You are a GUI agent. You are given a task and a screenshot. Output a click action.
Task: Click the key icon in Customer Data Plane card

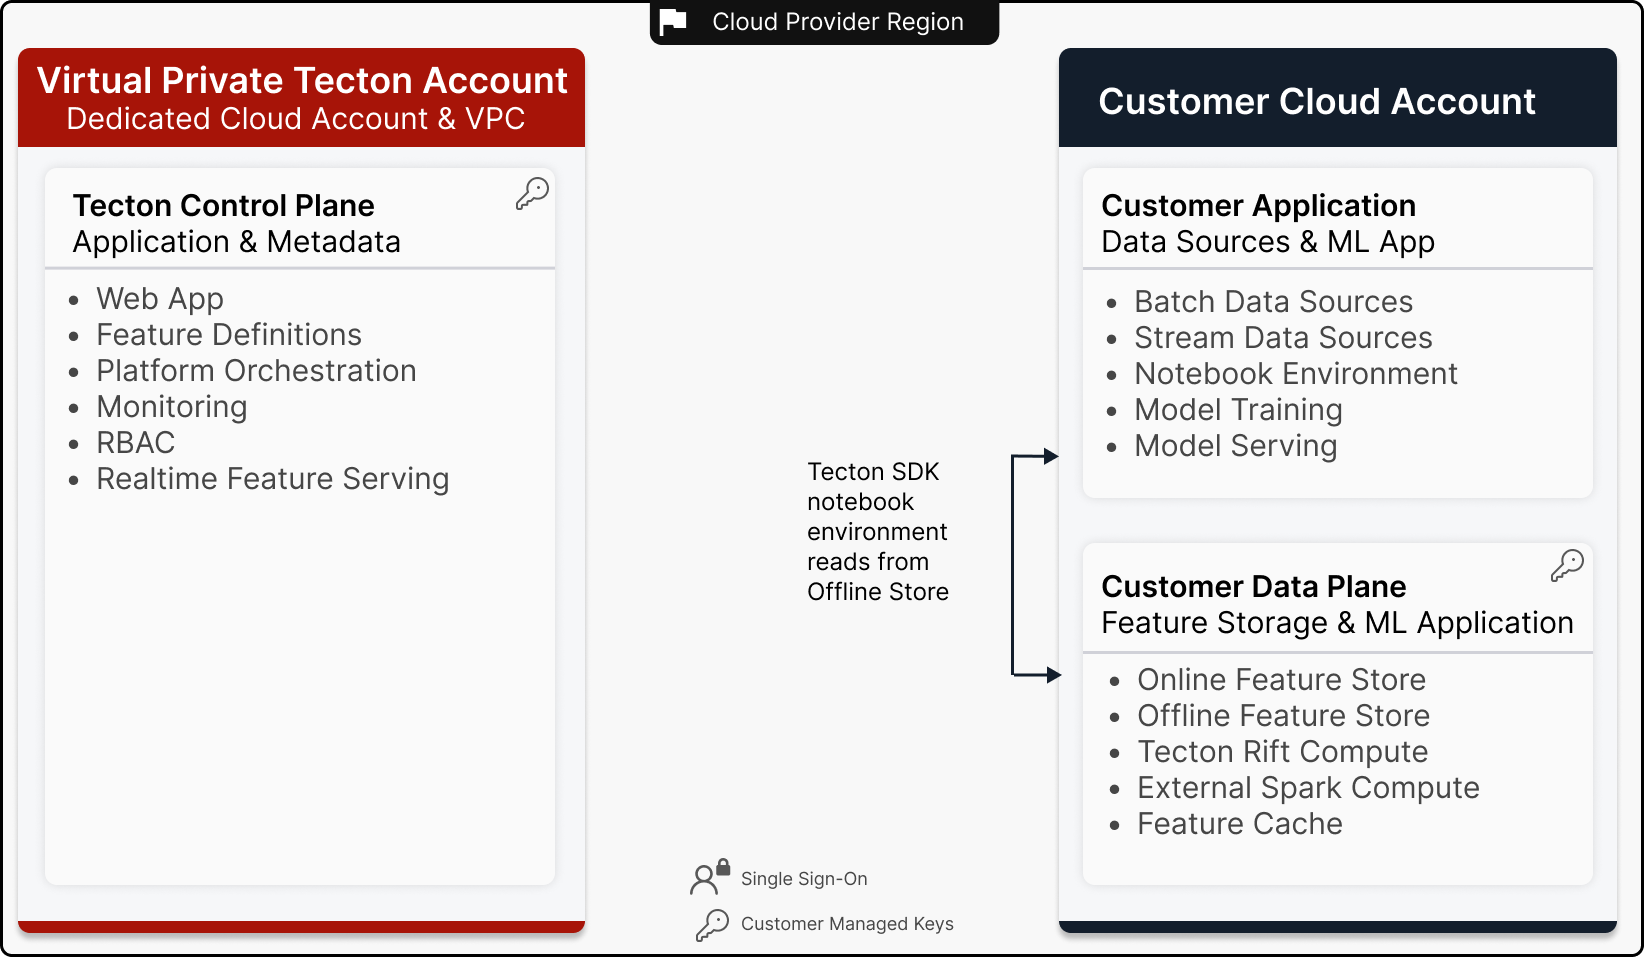[1567, 565]
